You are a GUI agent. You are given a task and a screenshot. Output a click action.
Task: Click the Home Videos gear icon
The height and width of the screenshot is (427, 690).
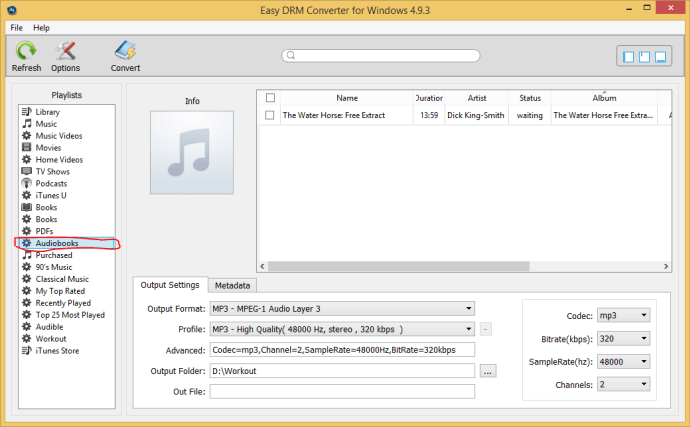pos(27,159)
